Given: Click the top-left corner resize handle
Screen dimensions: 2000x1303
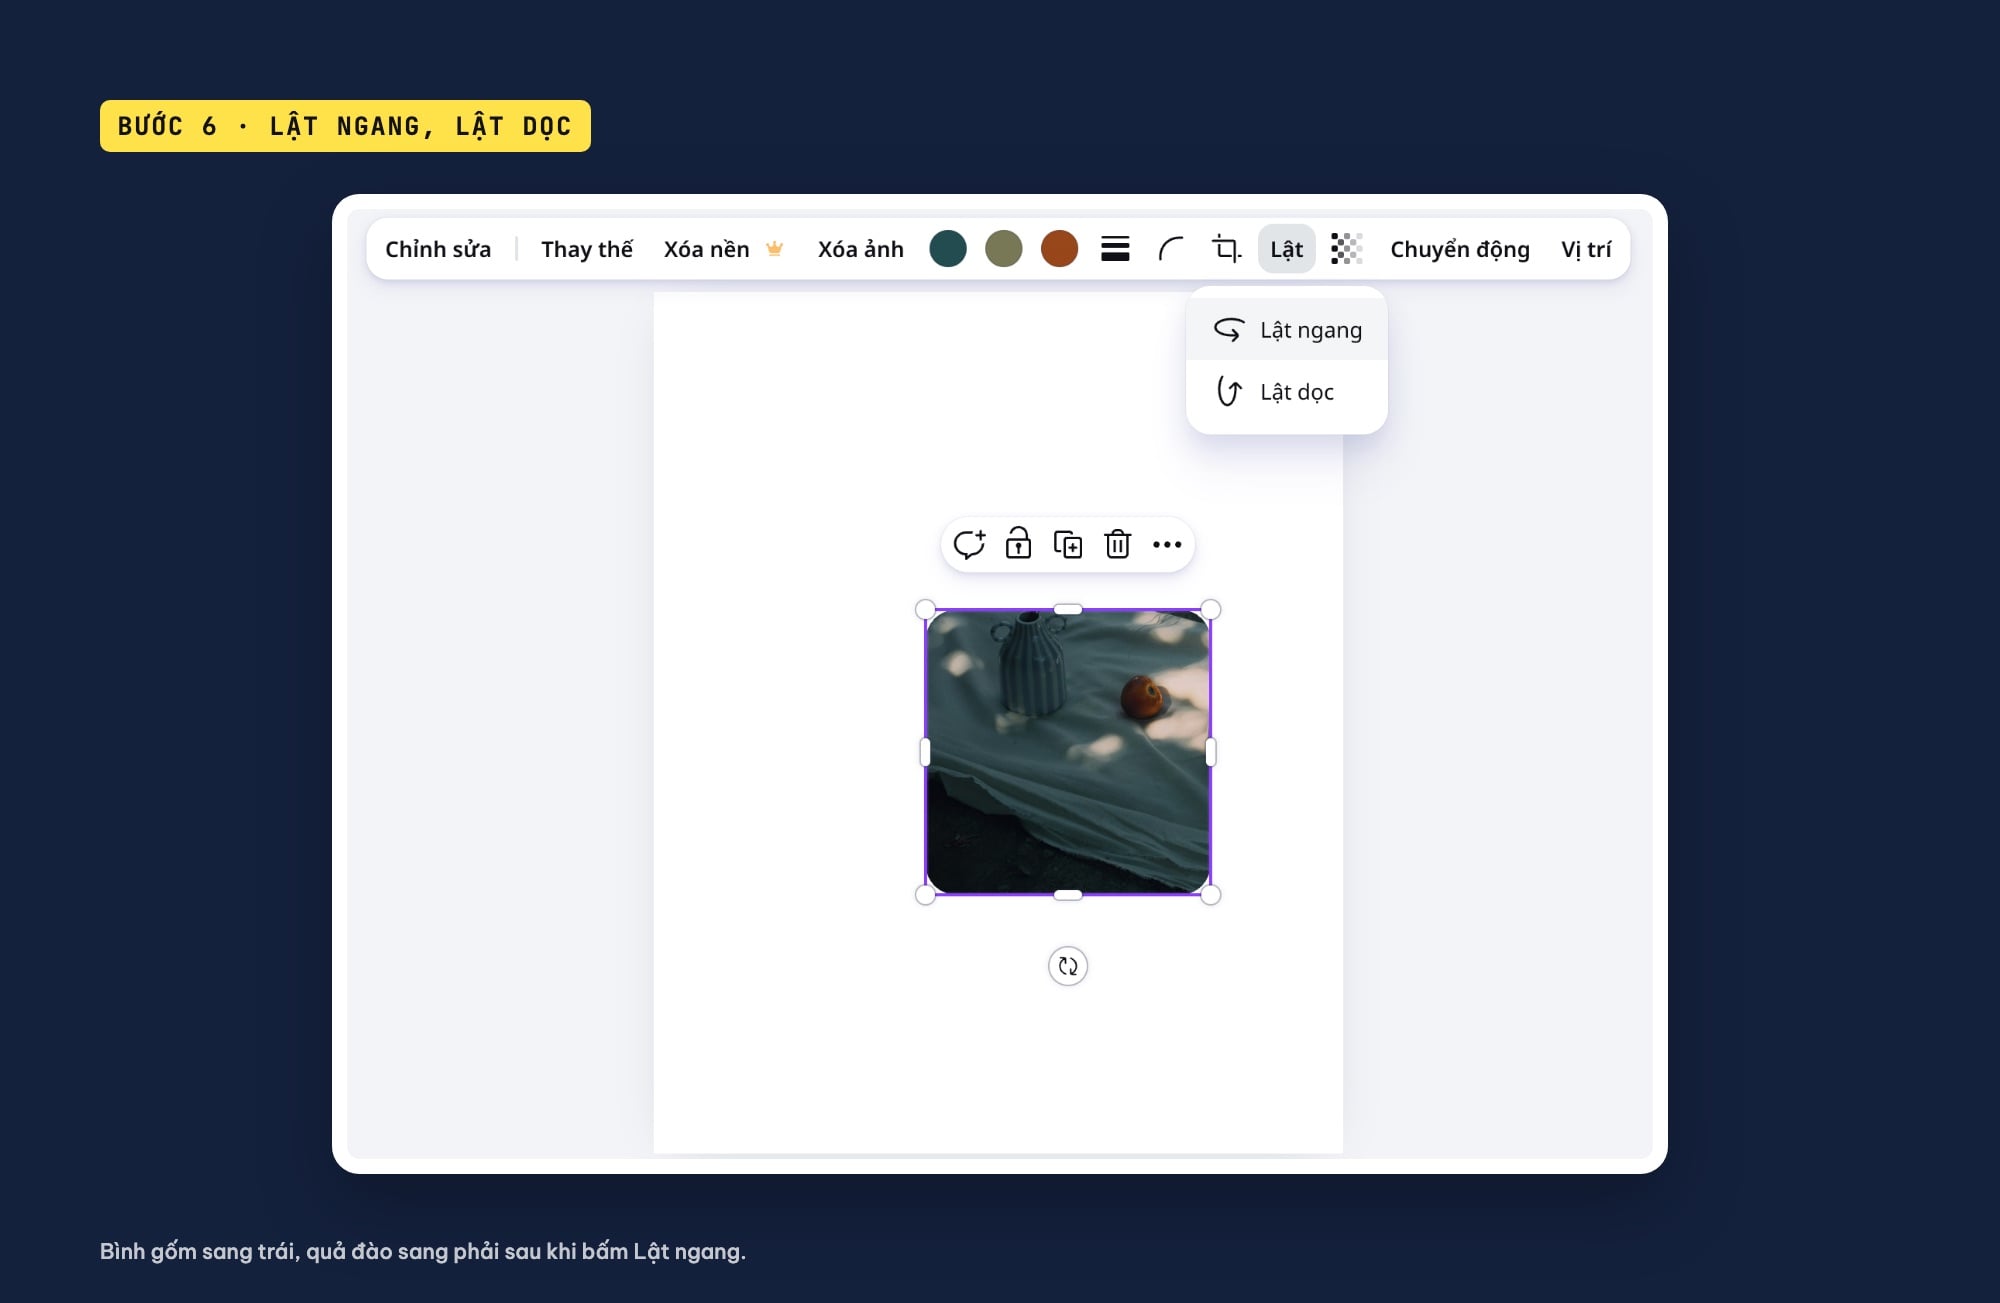Looking at the screenshot, I should [925, 609].
